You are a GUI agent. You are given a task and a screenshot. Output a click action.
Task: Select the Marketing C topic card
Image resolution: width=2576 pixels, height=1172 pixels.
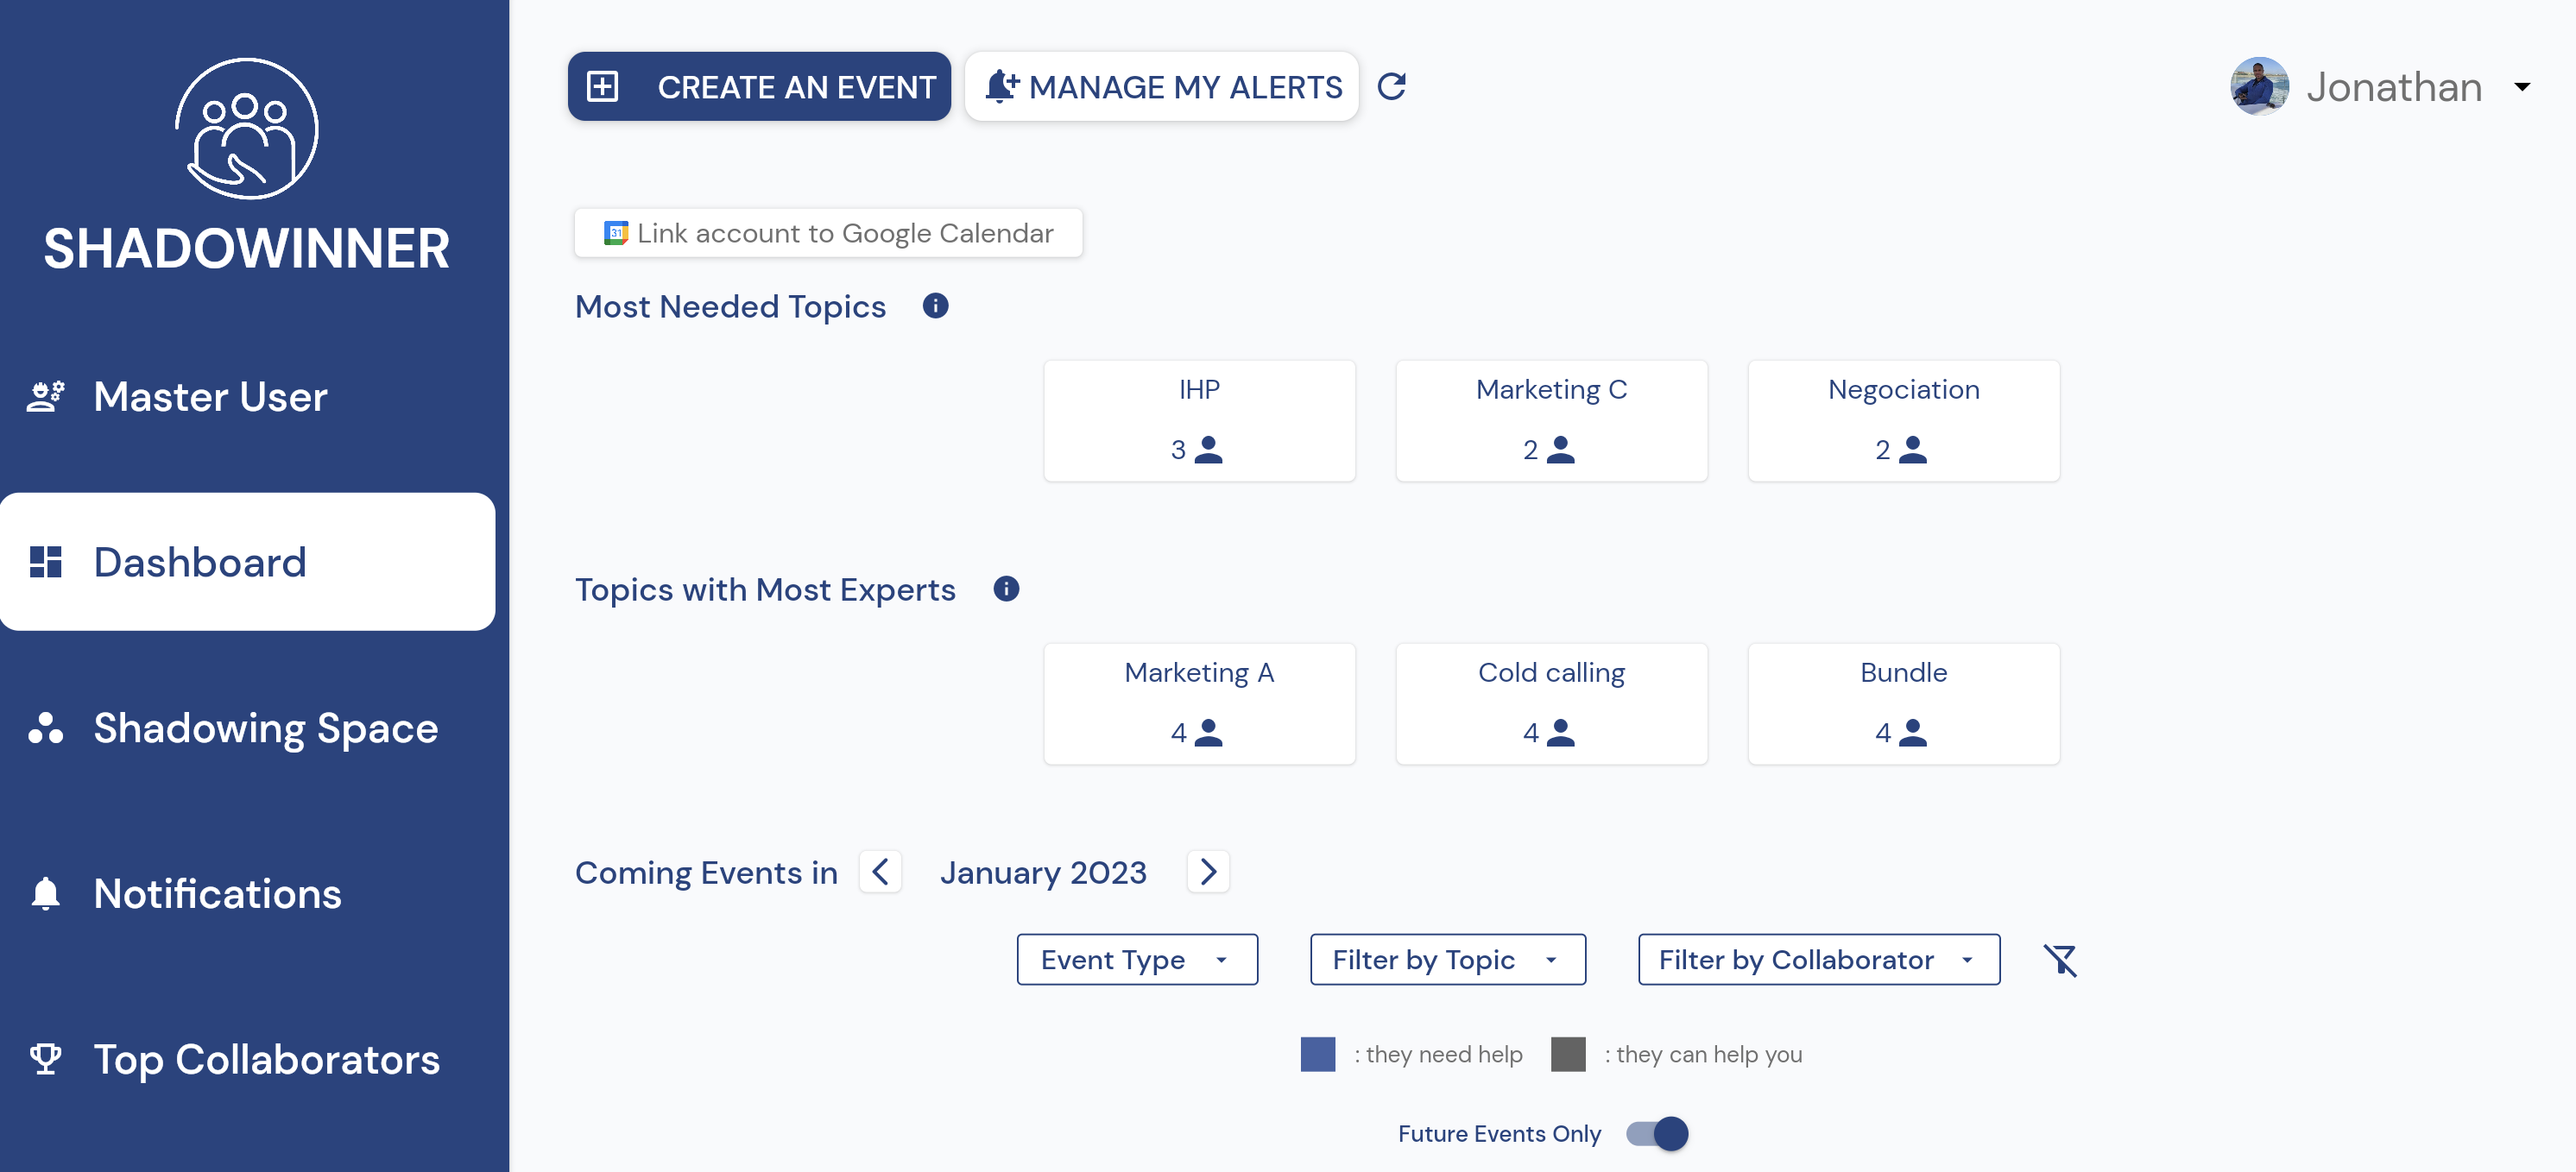click(1551, 421)
